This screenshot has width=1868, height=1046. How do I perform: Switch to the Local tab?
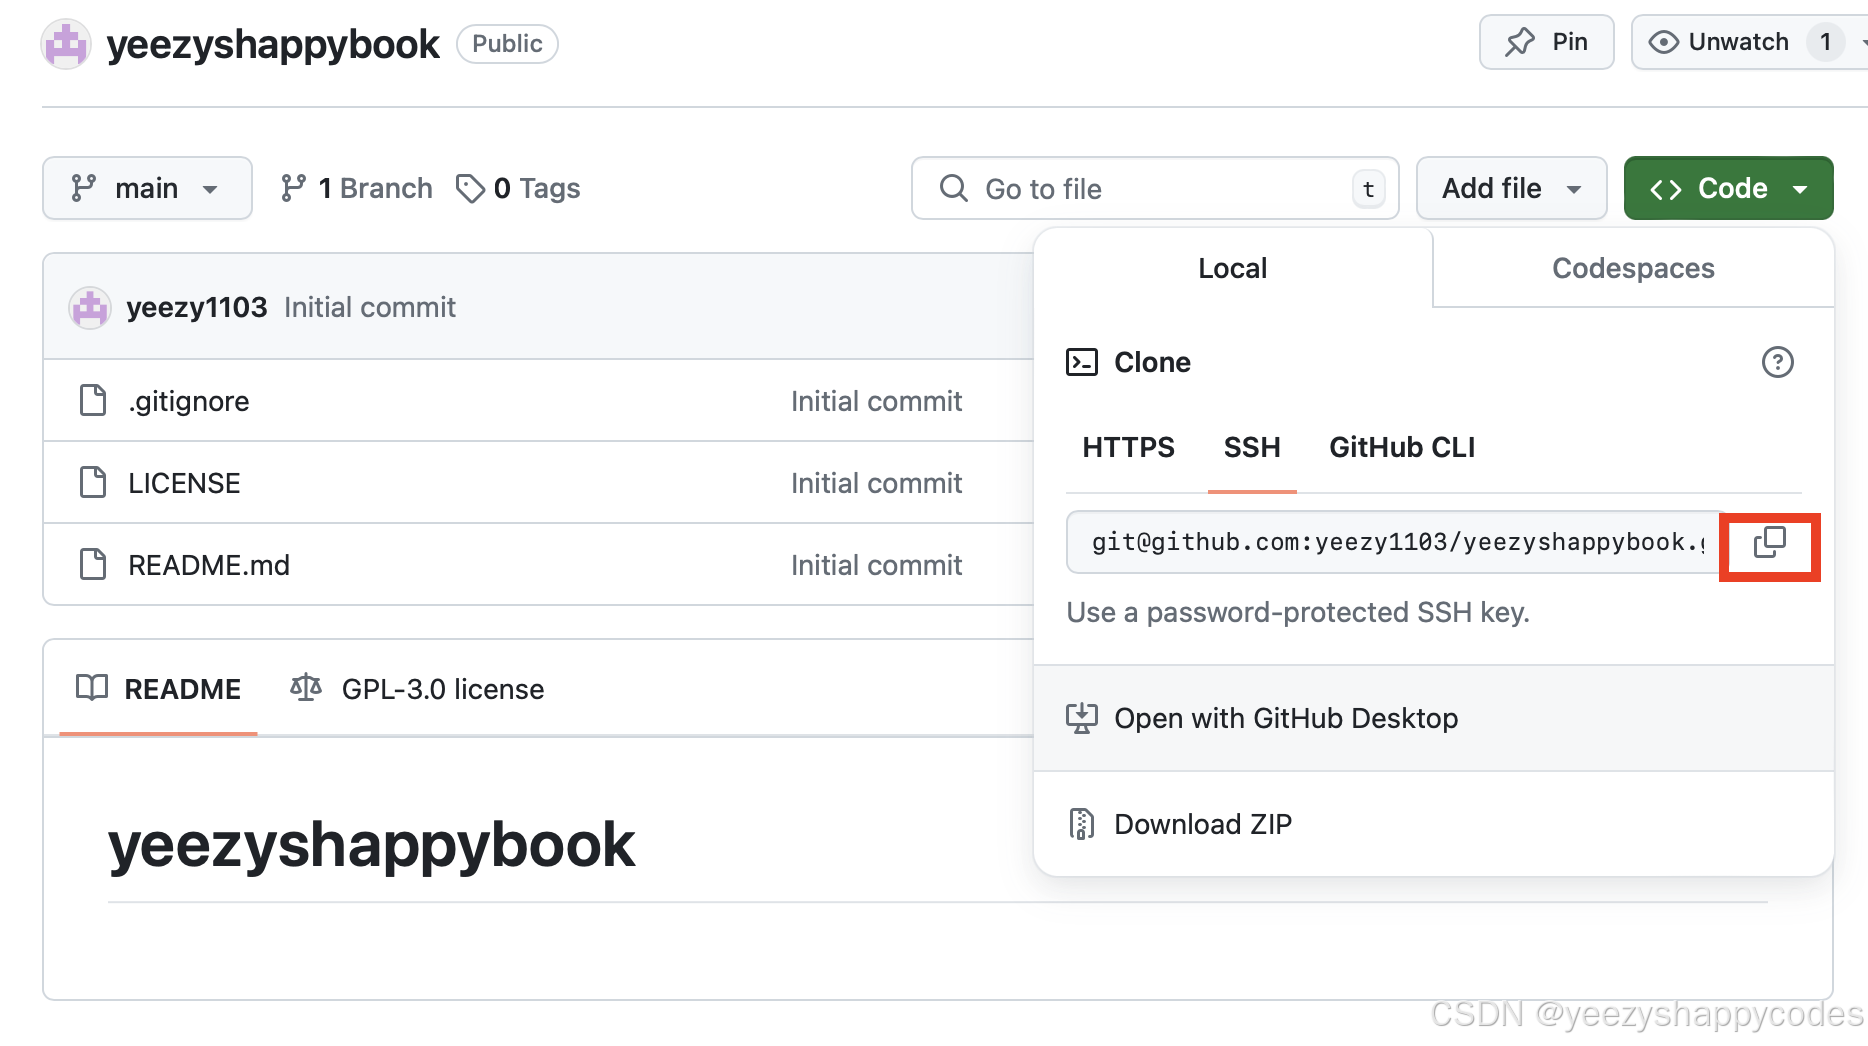[1233, 268]
